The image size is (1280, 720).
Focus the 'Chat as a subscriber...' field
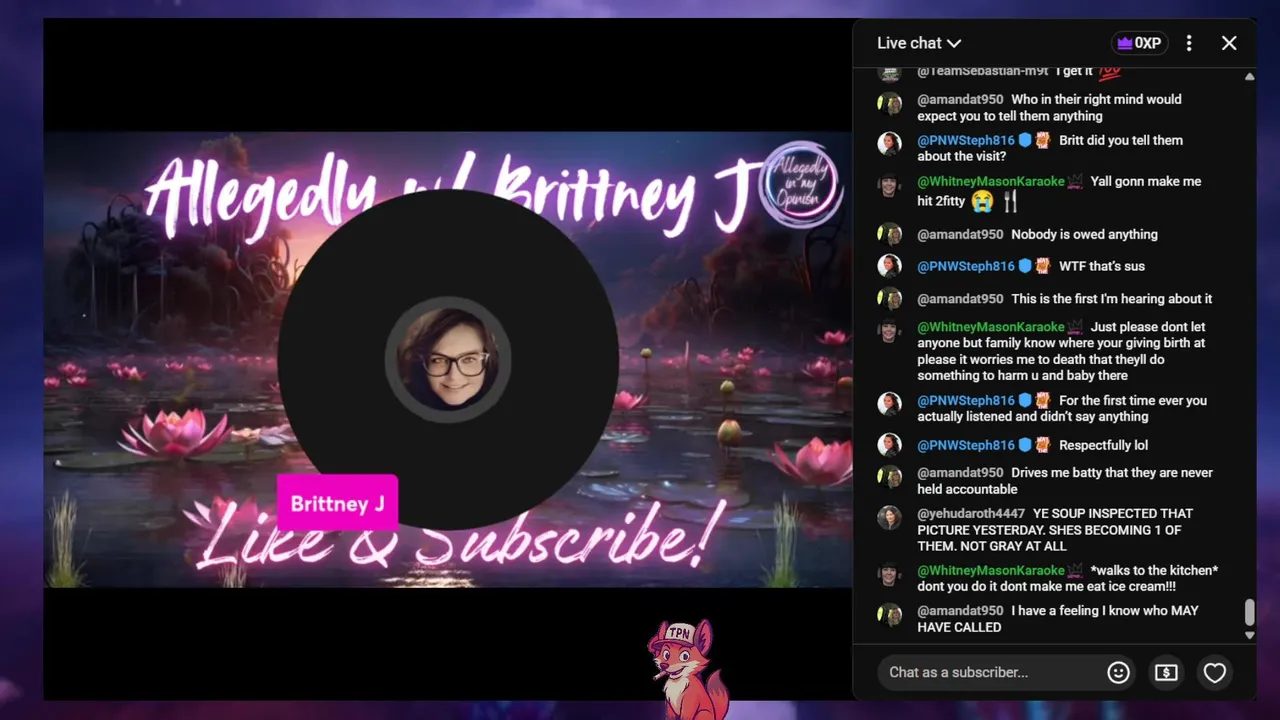(x=992, y=673)
